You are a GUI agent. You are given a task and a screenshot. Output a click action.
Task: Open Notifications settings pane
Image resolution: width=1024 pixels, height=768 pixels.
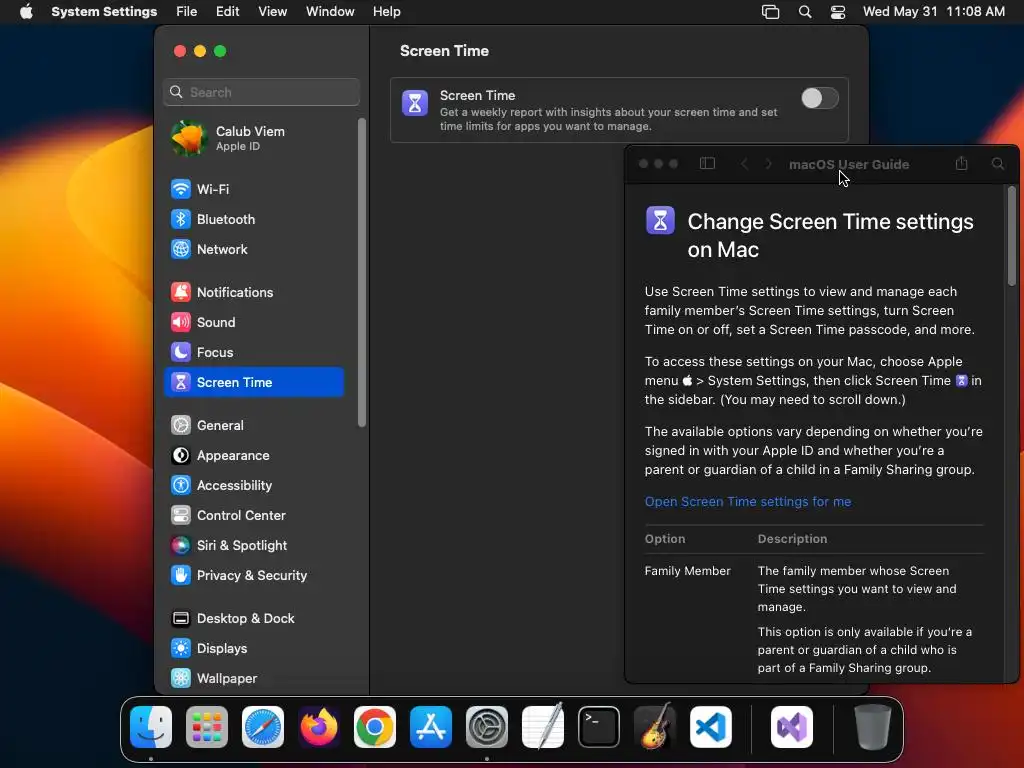(253, 293)
